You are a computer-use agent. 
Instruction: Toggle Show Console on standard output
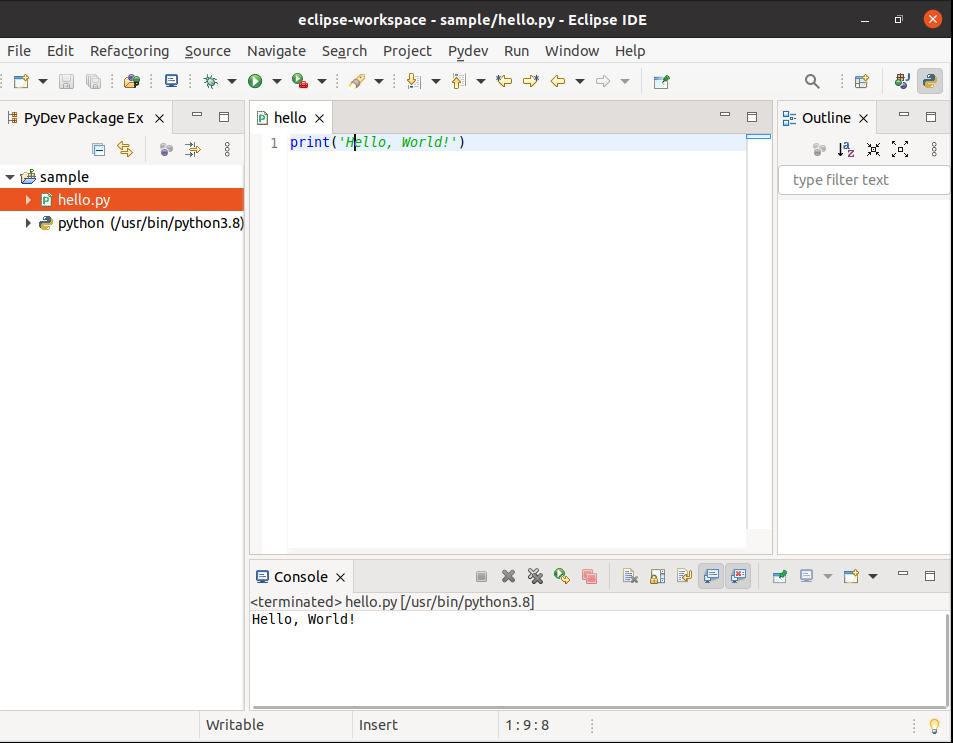click(x=711, y=576)
